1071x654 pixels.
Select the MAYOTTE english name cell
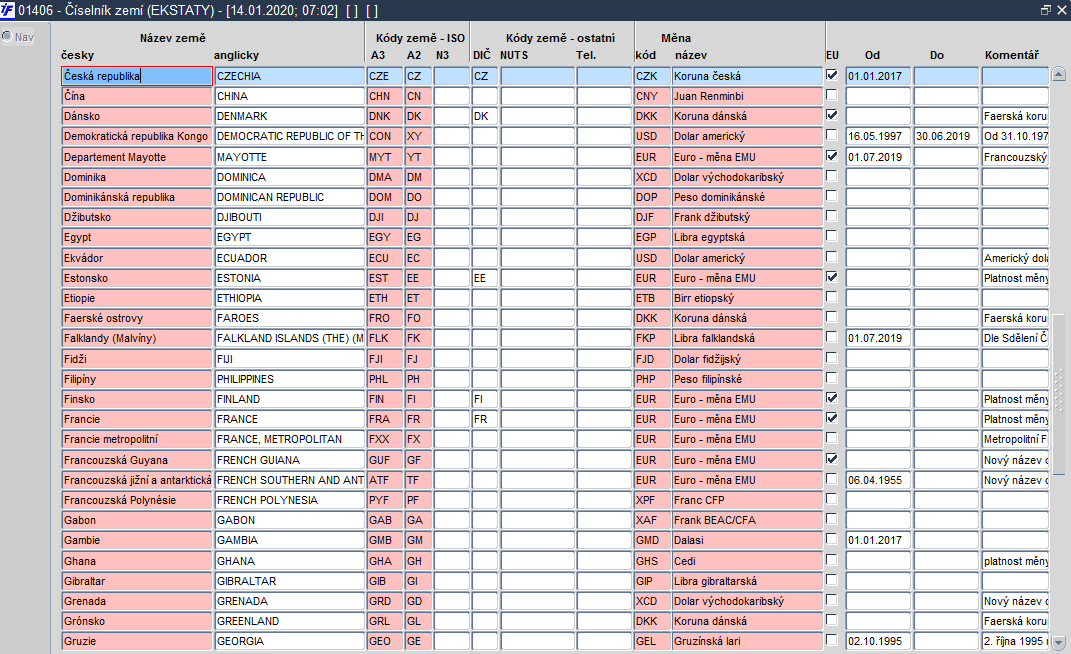pyautogui.click(x=290, y=157)
